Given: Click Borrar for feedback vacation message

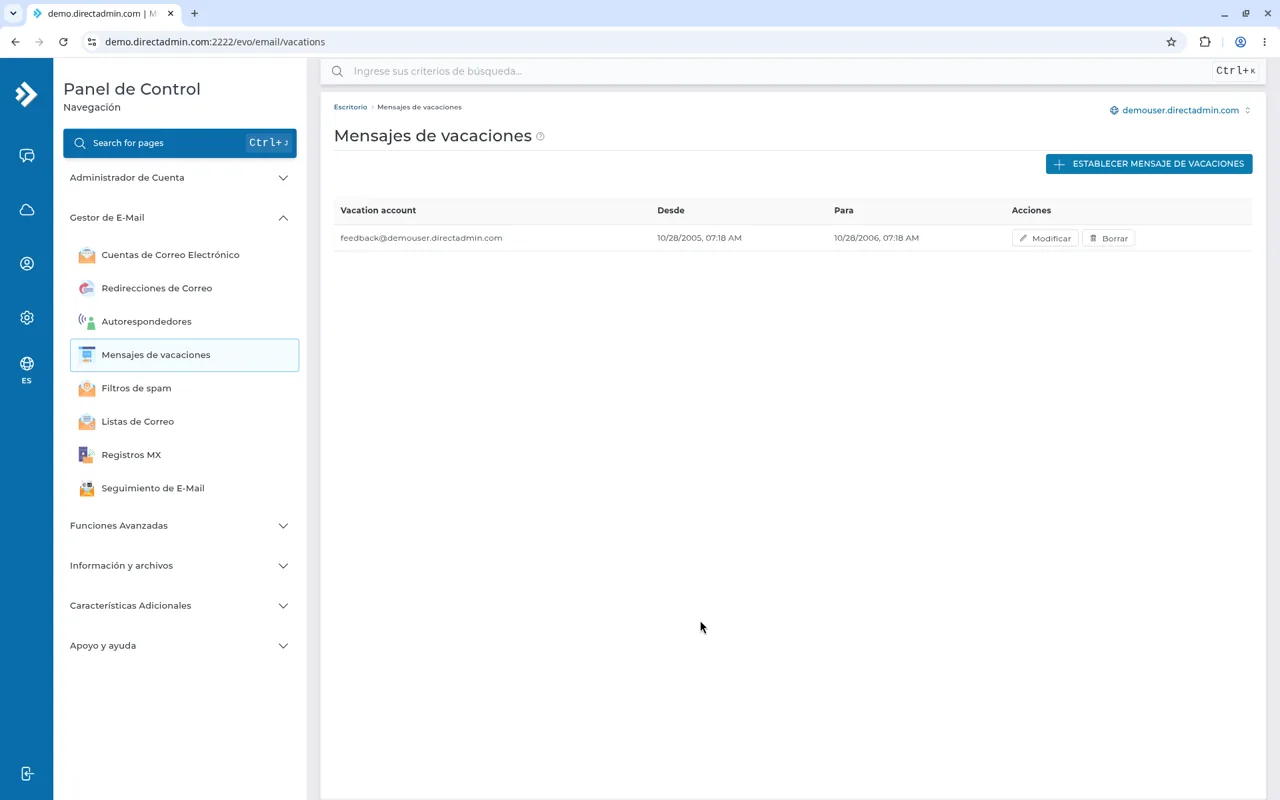Looking at the screenshot, I should [1108, 239].
